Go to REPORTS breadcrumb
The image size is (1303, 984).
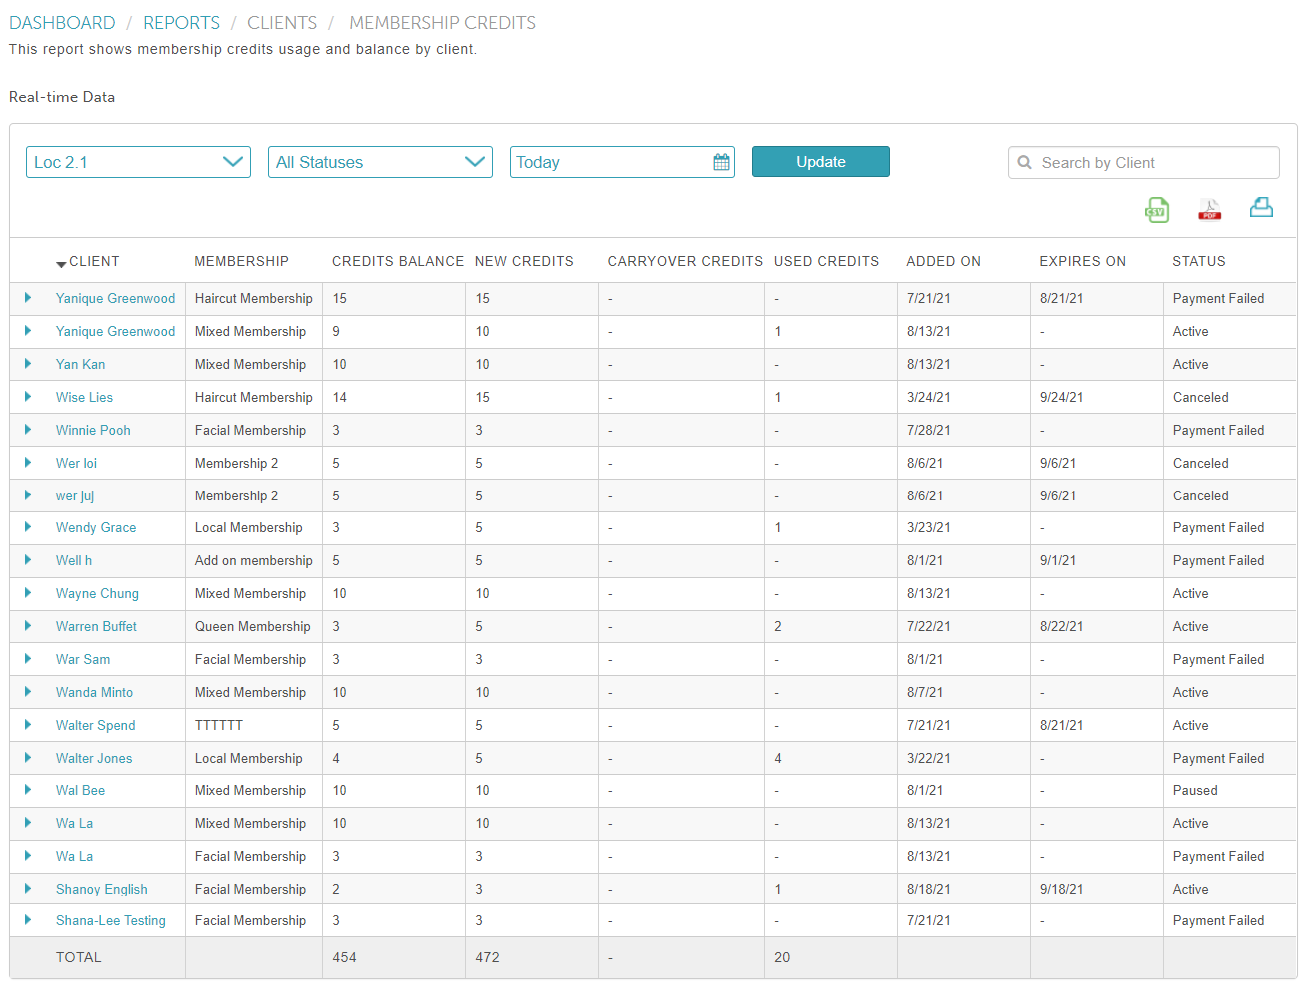tap(181, 23)
